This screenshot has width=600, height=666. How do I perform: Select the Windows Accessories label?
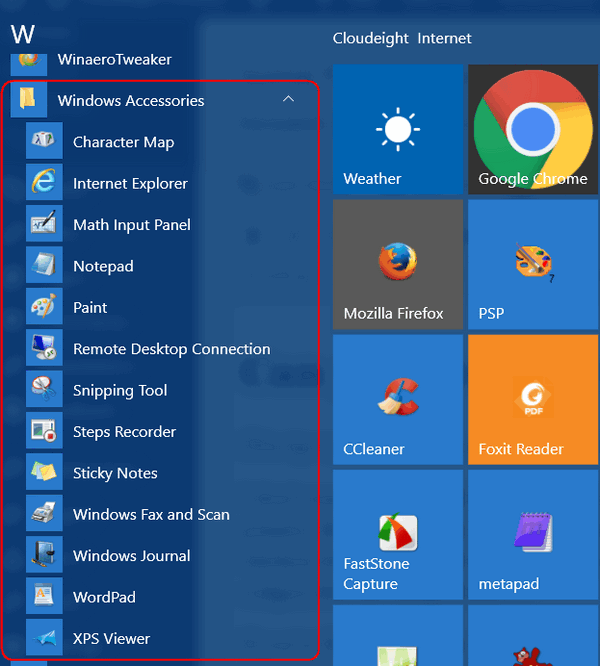click(131, 101)
